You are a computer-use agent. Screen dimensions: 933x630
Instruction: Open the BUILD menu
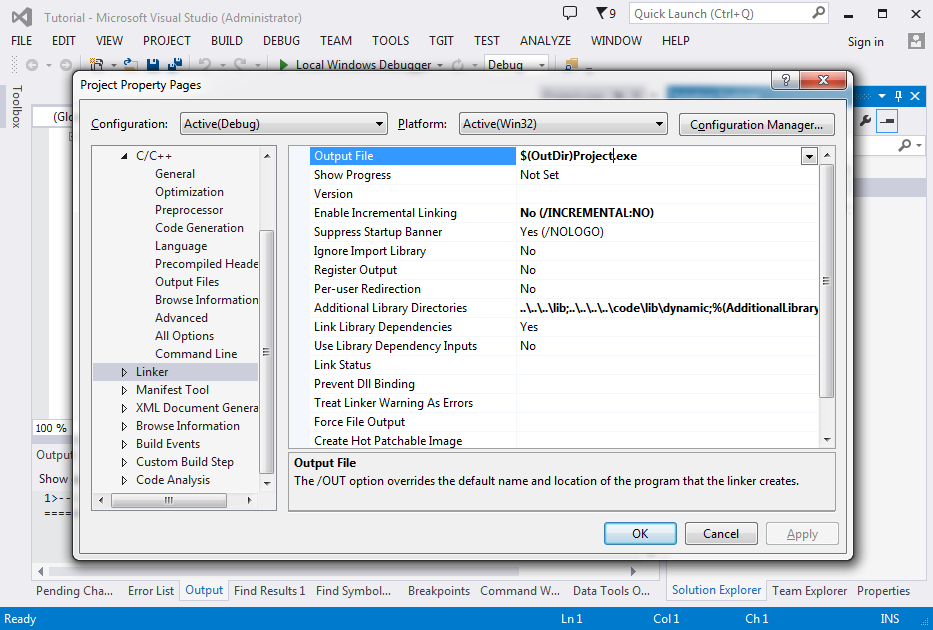(227, 40)
